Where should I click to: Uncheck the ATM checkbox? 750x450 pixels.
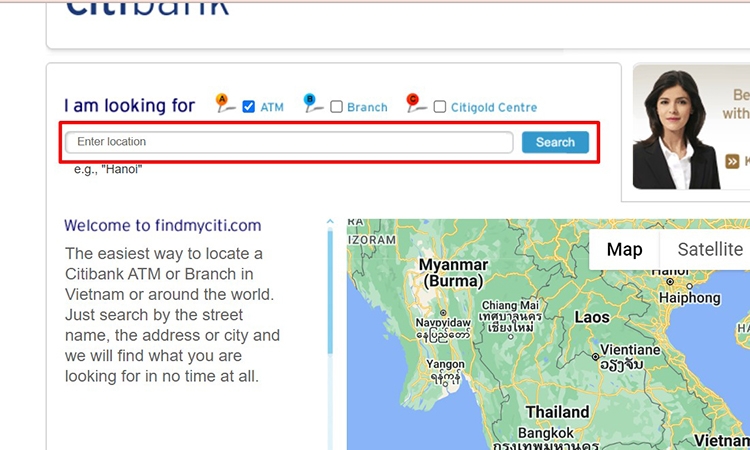(x=248, y=107)
